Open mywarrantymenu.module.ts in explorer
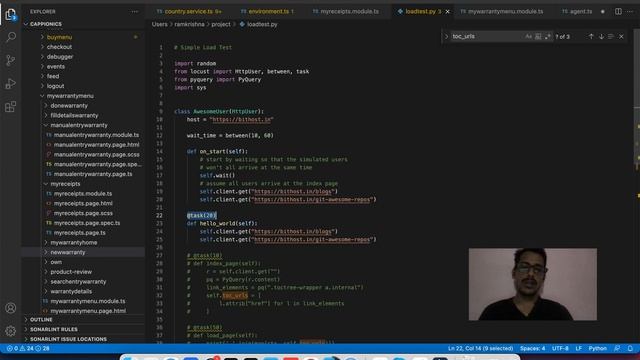The height and width of the screenshot is (360, 640). (x=88, y=301)
